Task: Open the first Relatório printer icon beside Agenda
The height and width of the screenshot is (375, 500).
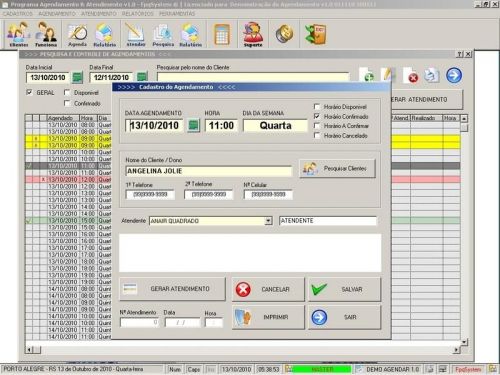Action: pyautogui.click(x=104, y=34)
